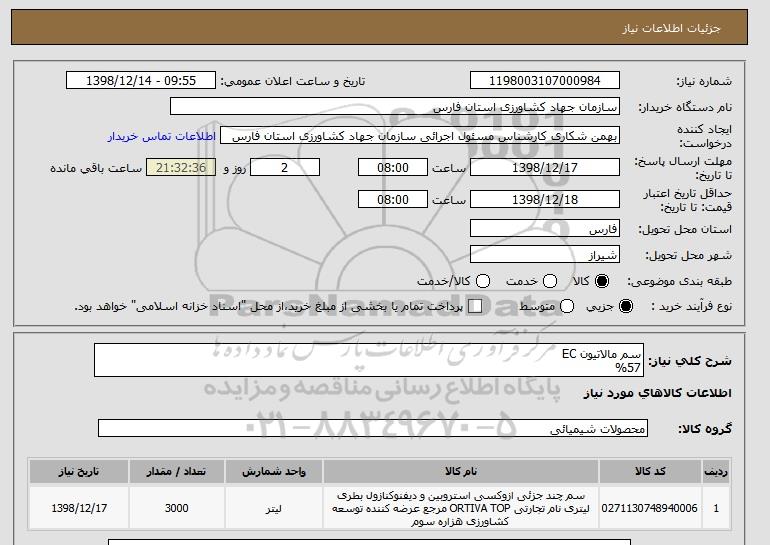Click the delivery city field شیراز
The width and height of the screenshot is (770, 545).
pyautogui.click(x=545, y=254)
